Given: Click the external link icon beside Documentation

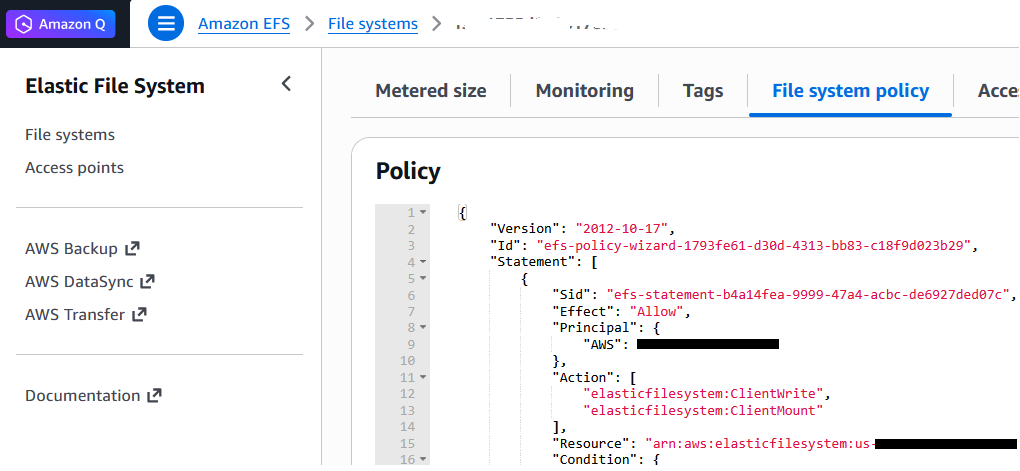Looking at the screenshot, I should click(x=154, y=396).
